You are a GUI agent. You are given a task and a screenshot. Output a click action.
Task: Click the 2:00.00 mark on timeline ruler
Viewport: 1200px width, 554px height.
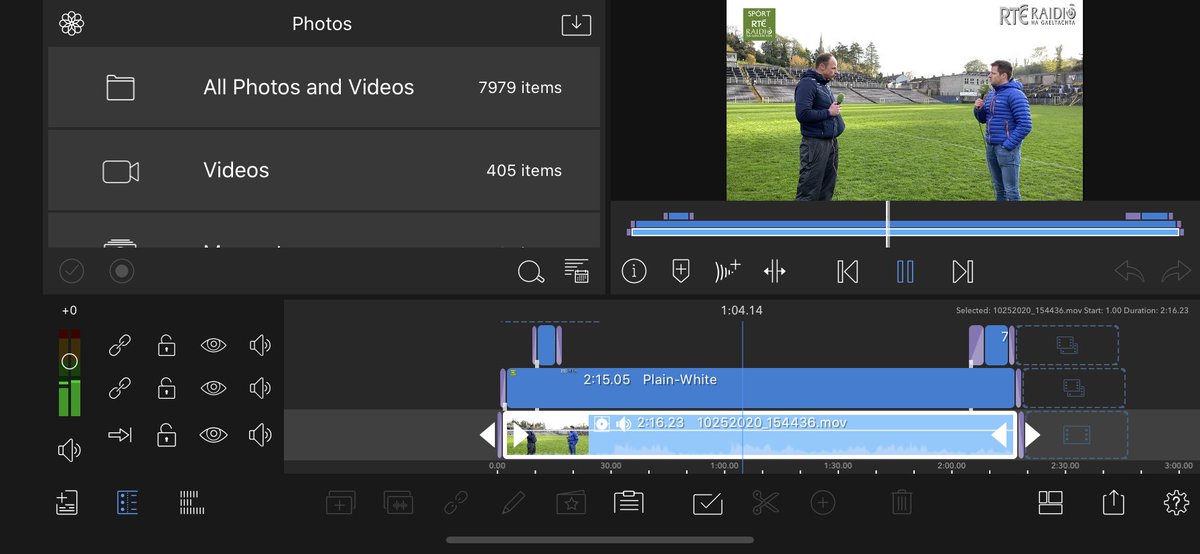951,466
